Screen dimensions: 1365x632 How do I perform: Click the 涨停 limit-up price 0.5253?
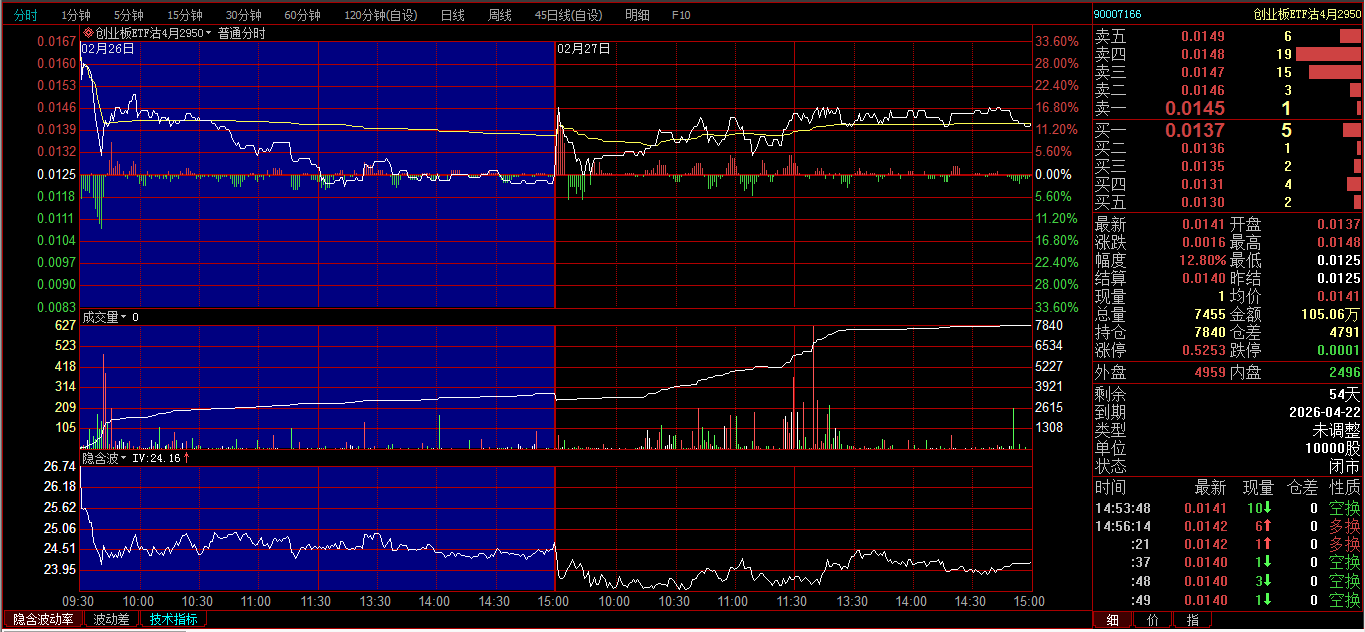pos(1203,350)
